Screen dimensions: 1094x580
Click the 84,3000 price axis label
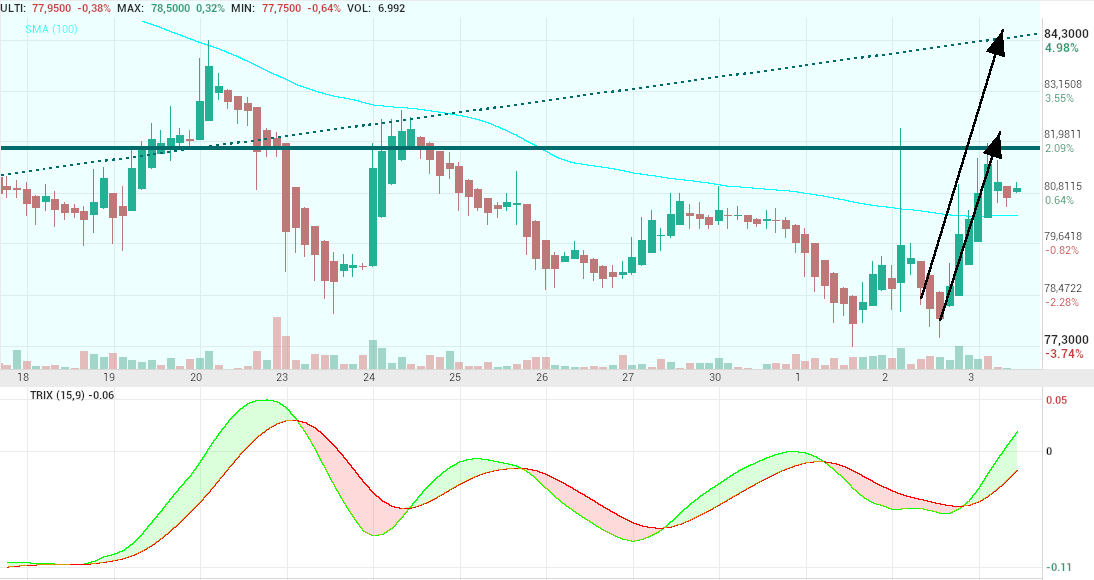click(1066, 34)
